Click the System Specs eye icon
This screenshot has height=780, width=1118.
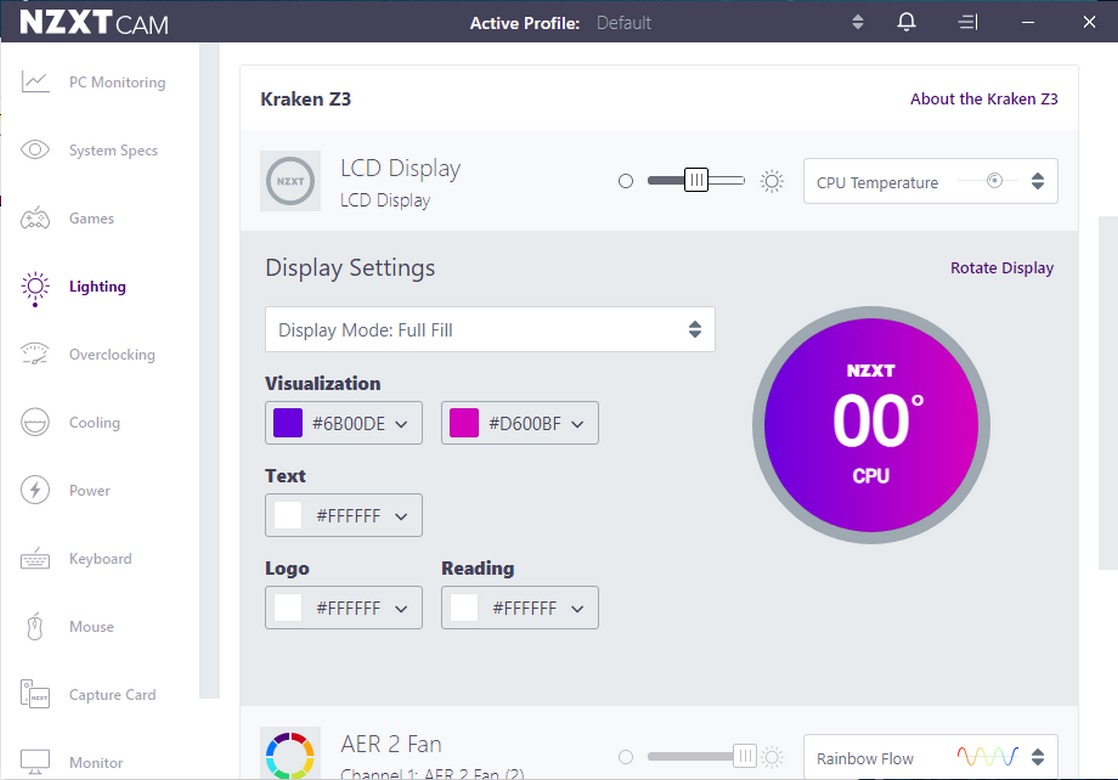(x=35, y=150)
